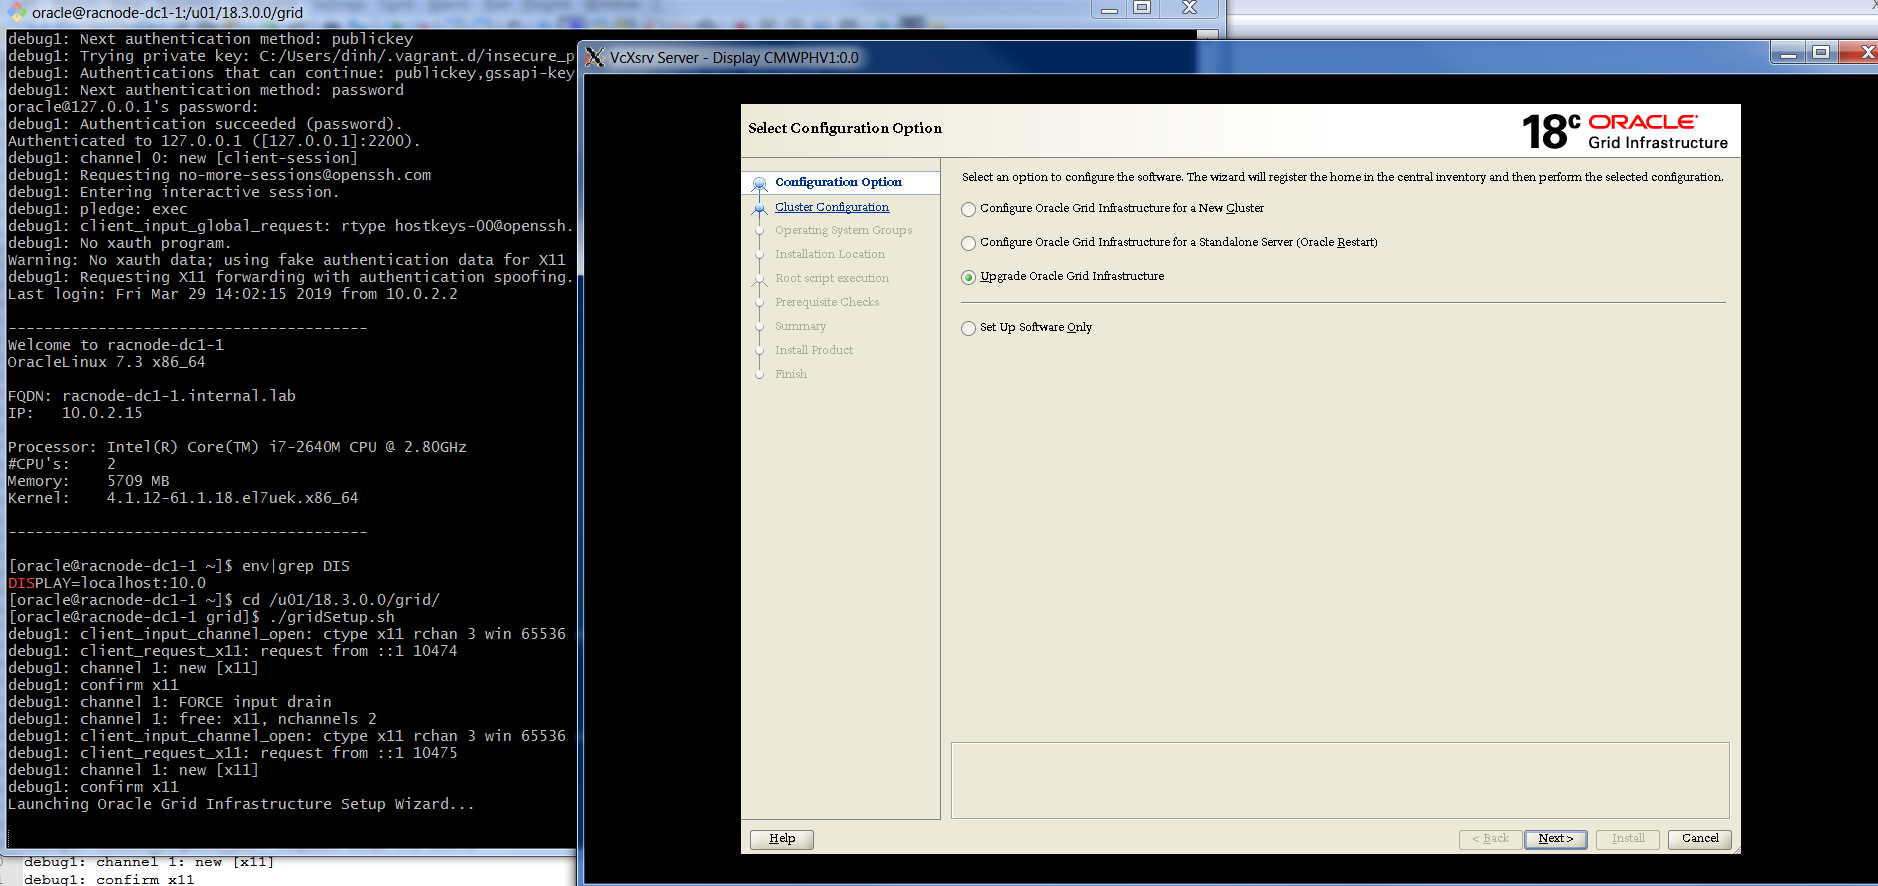The image size is (1878, 886).
Task: Open Help for the setup wizard
Action: [781, 839]
